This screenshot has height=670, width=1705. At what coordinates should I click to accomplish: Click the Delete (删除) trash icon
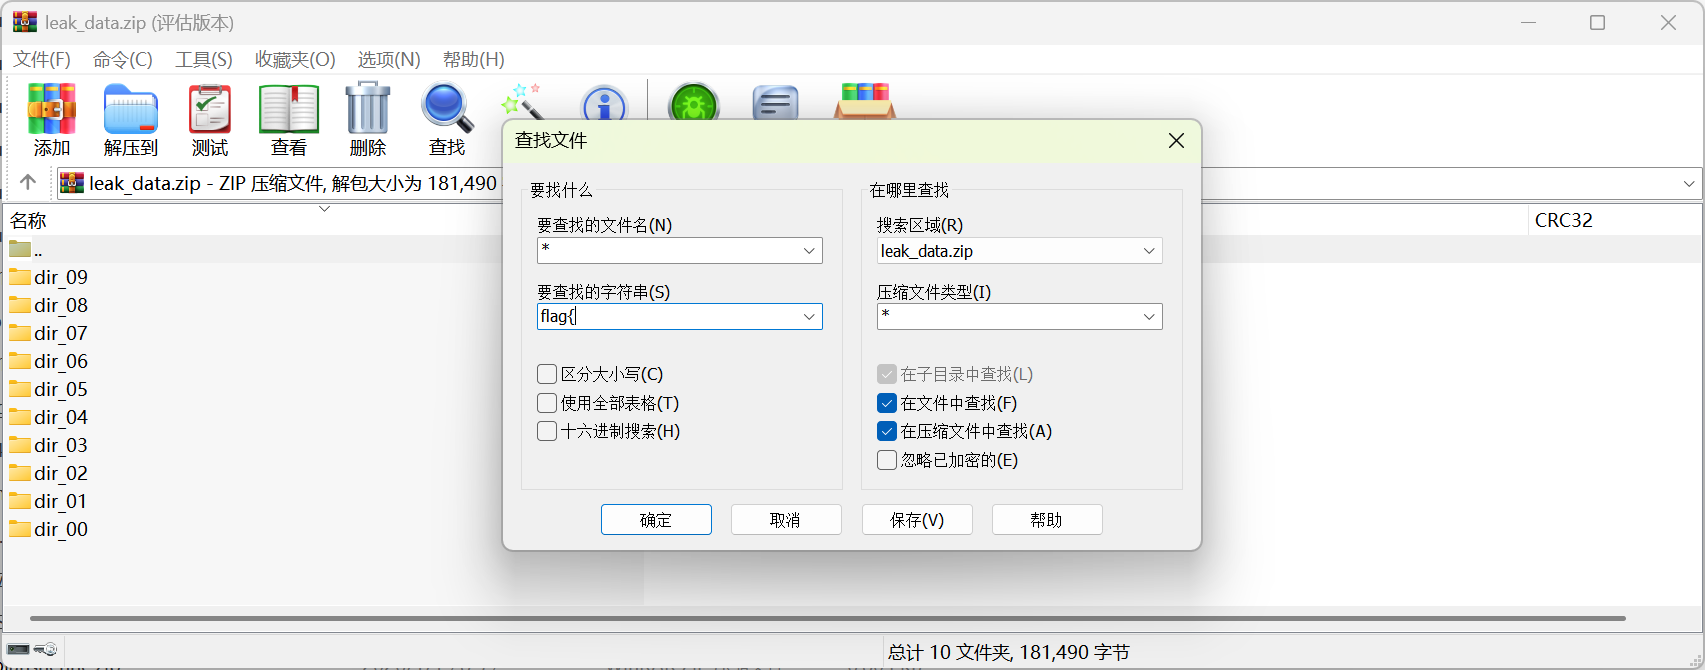pyautogui.click(x=368, y=110)
